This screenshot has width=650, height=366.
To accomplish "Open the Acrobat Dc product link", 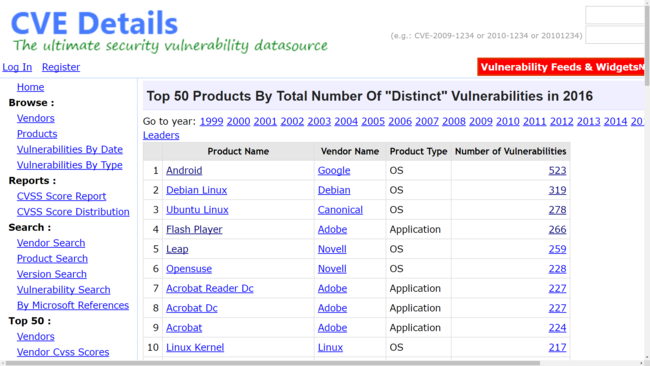I will click(192, 308).
